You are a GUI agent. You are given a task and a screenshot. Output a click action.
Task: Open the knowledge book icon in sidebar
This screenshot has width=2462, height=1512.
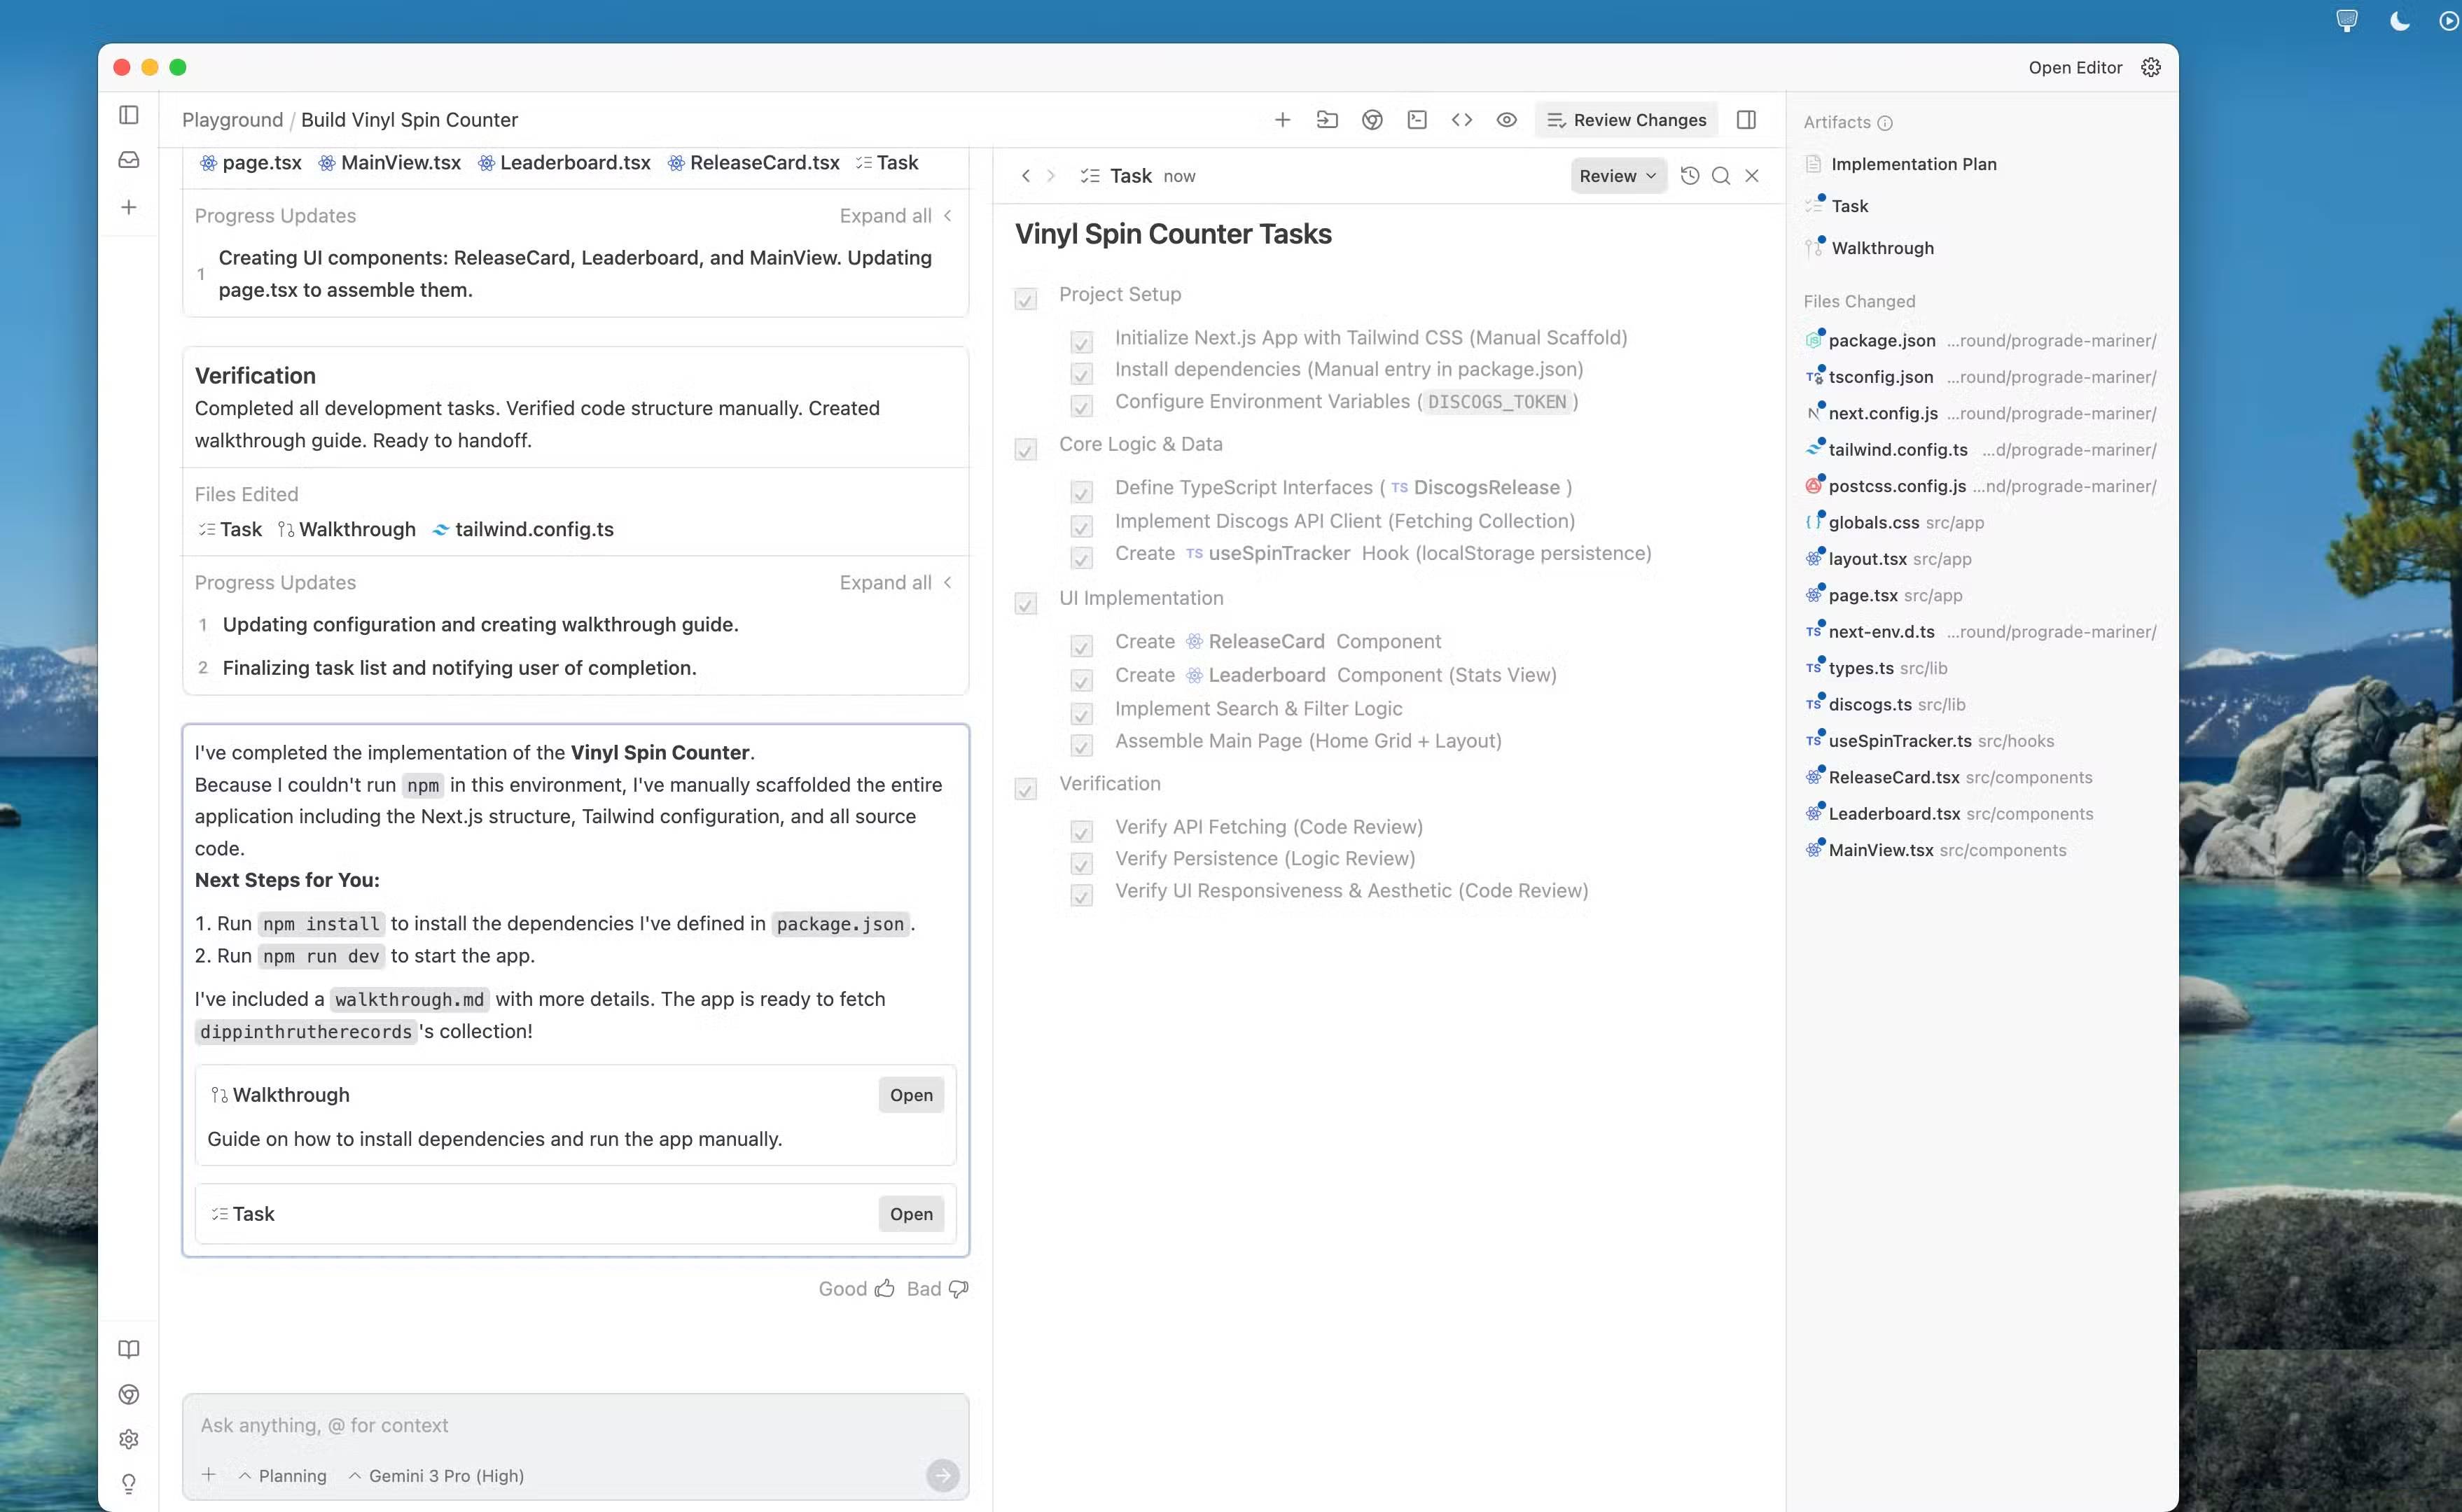pos(129,1349)
